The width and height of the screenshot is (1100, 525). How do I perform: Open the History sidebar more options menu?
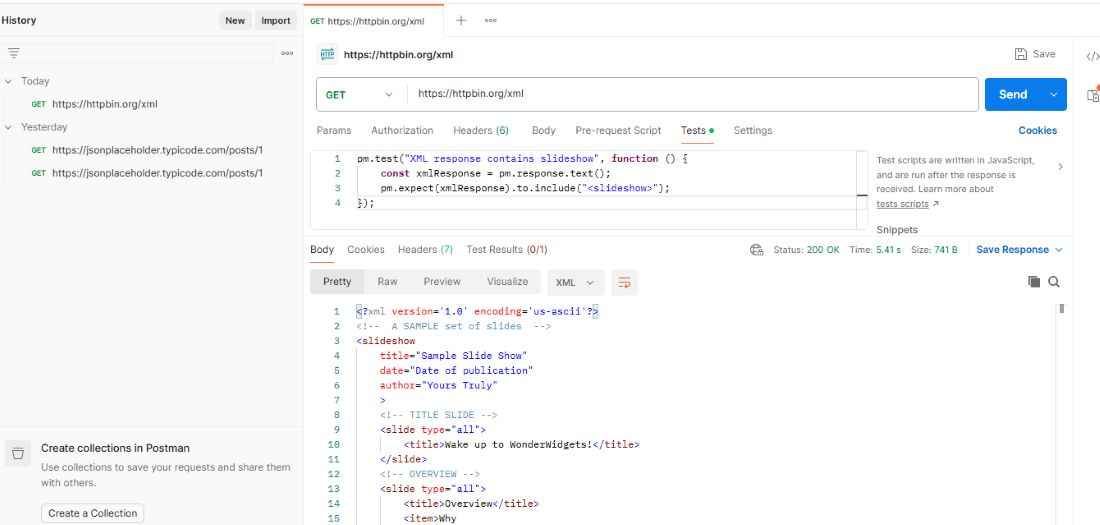click(287, 53)
